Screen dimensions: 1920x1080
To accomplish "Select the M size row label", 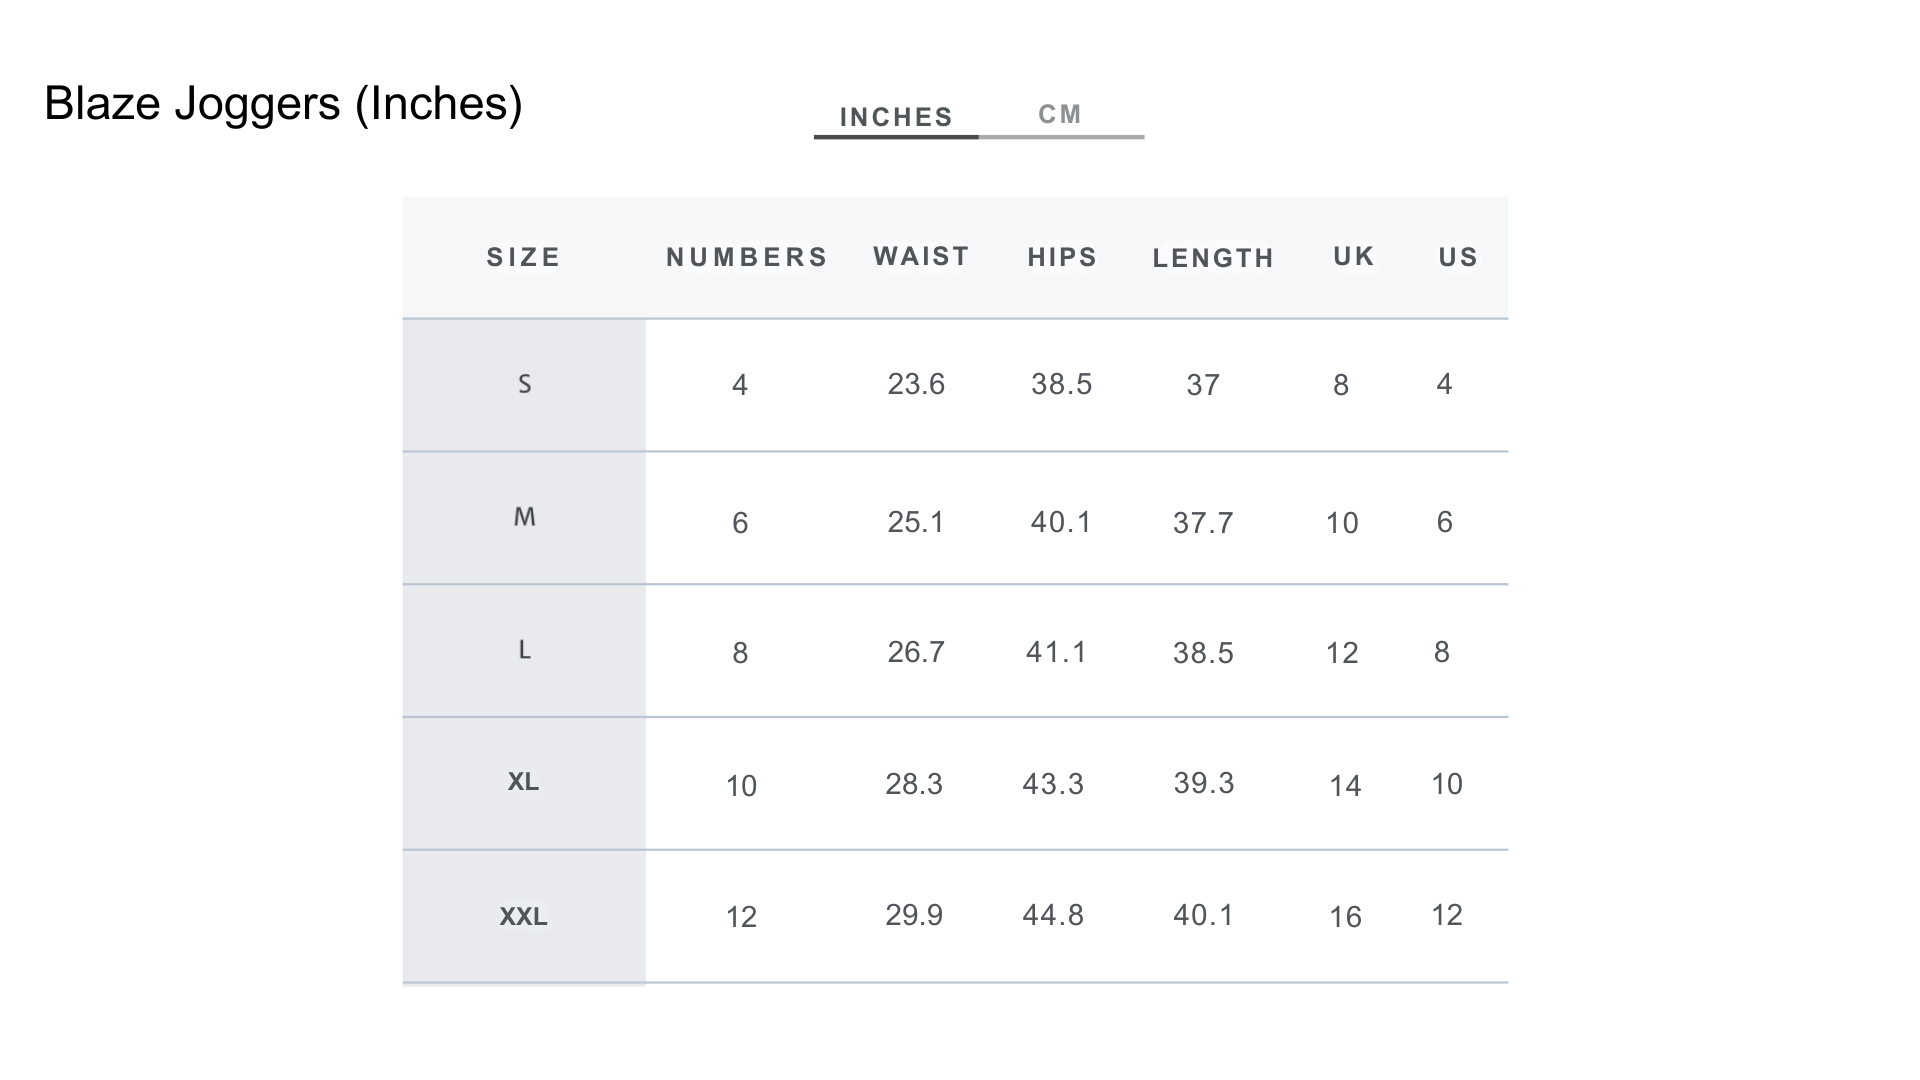I will (x=524, y=517).
